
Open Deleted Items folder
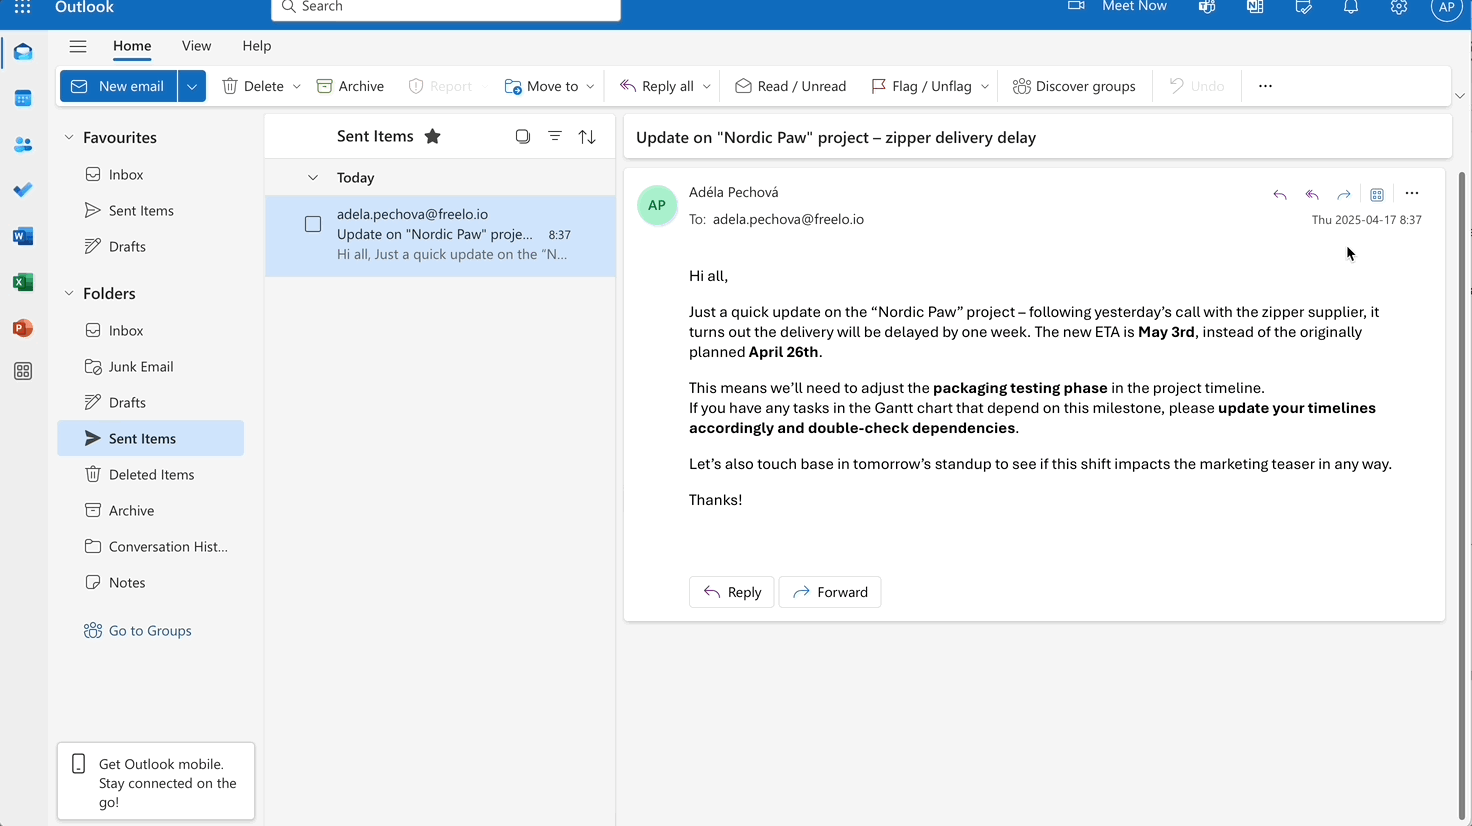click(150, 474)
